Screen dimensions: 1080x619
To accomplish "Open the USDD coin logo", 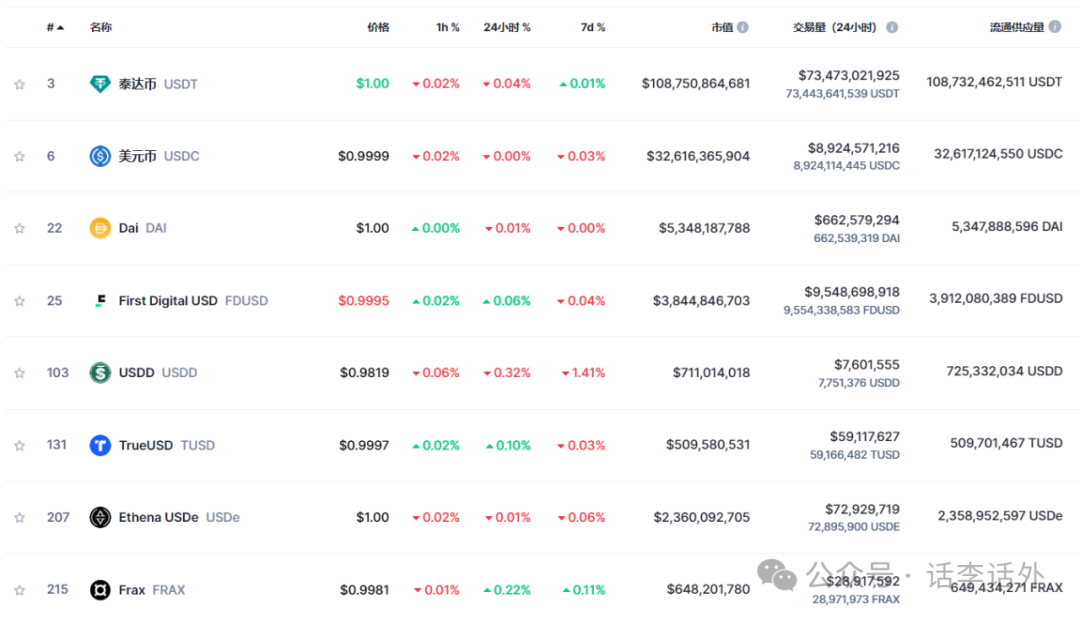I will tap(100, 373).
